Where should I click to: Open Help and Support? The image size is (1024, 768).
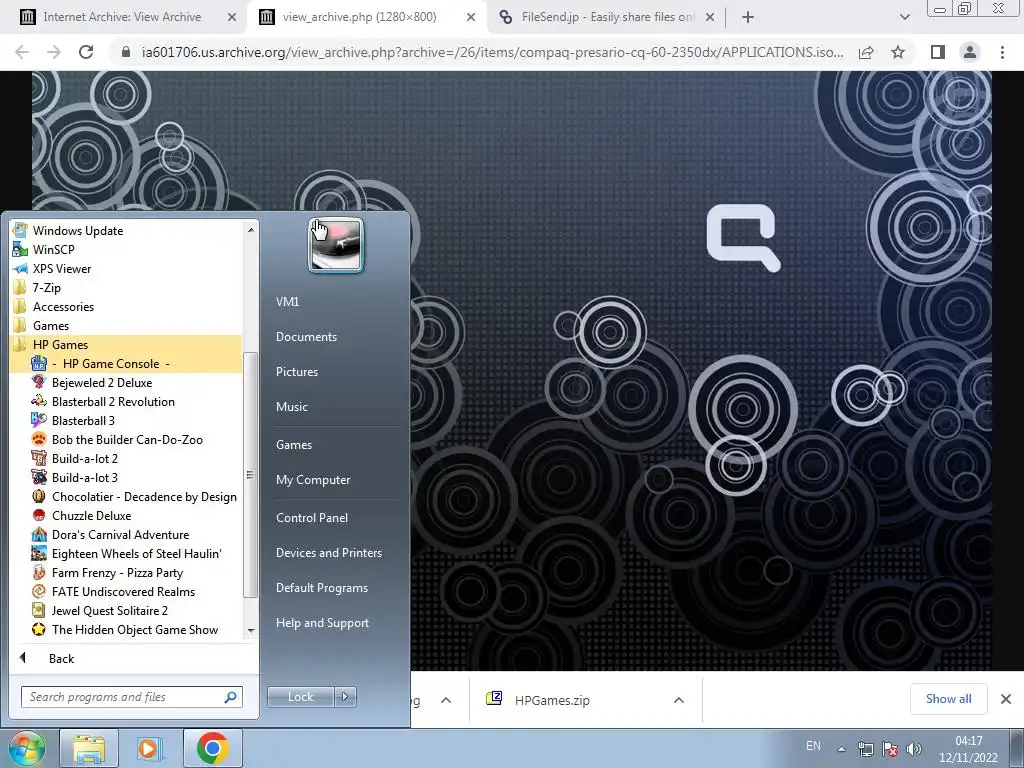point(322,623)
